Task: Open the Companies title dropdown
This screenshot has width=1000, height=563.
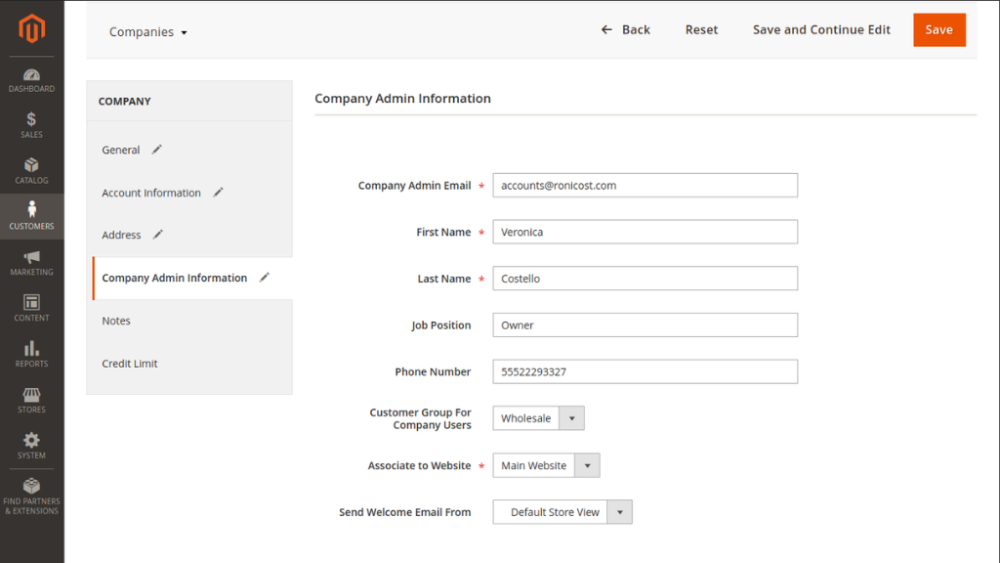Action: (148, 32)
